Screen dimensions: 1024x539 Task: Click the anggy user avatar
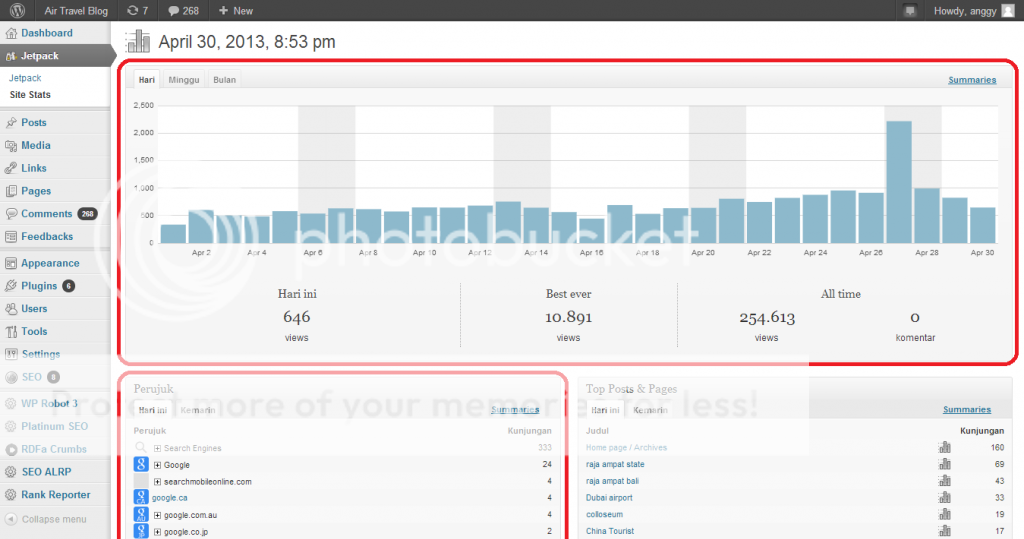click(x=1008, y=10)
